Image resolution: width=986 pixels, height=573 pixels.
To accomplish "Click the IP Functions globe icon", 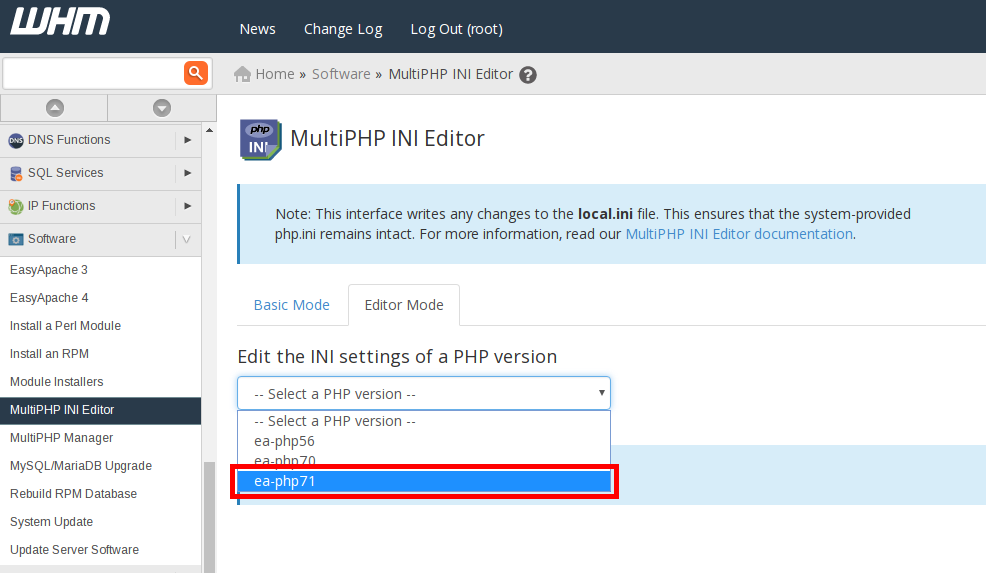I will [x=16, y=207].
